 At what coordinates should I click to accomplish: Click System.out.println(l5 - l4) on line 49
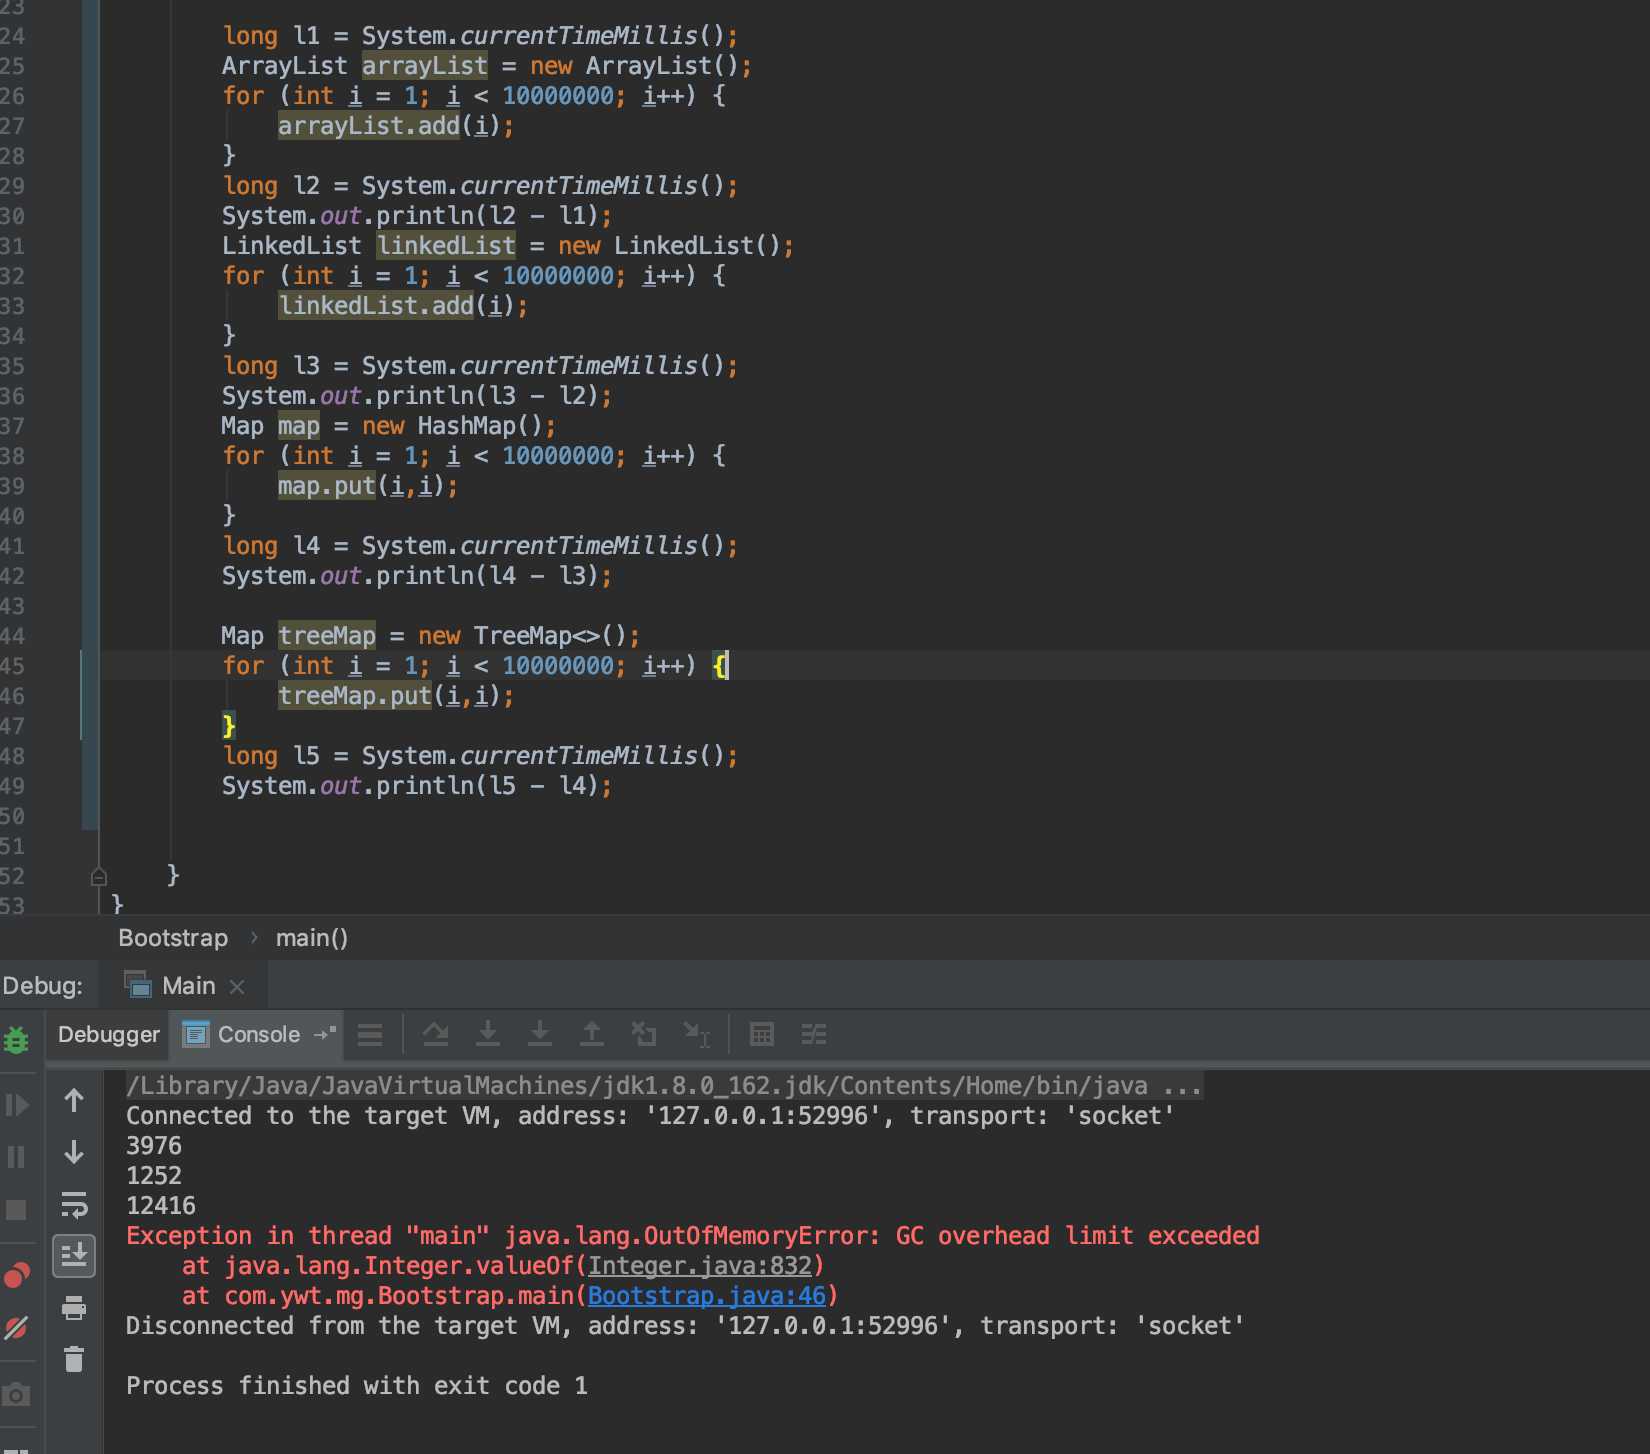pyautogui.click(x=416, y=786)
